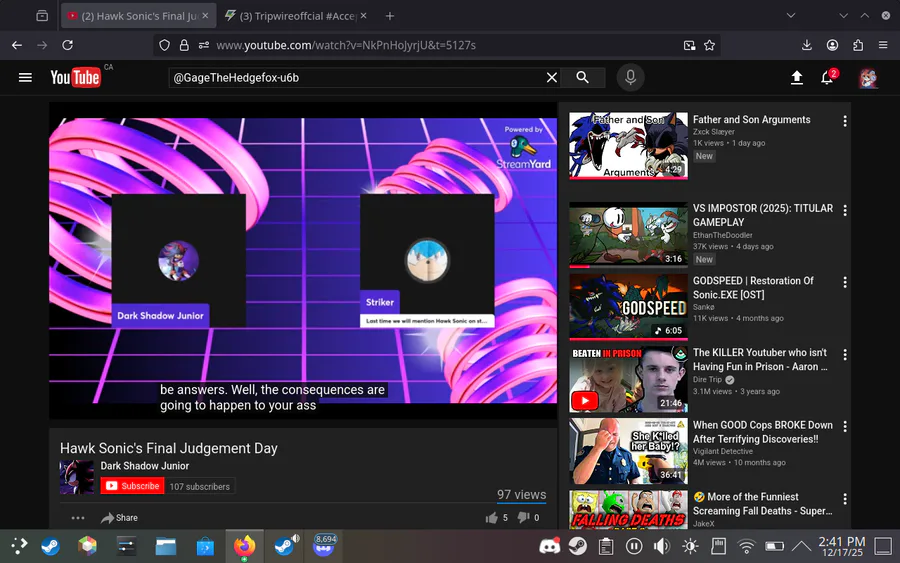Open picture-in-picture icon in address bar
Image resolution: width=900 pixels, height=563 pixels.
(689, 45)
